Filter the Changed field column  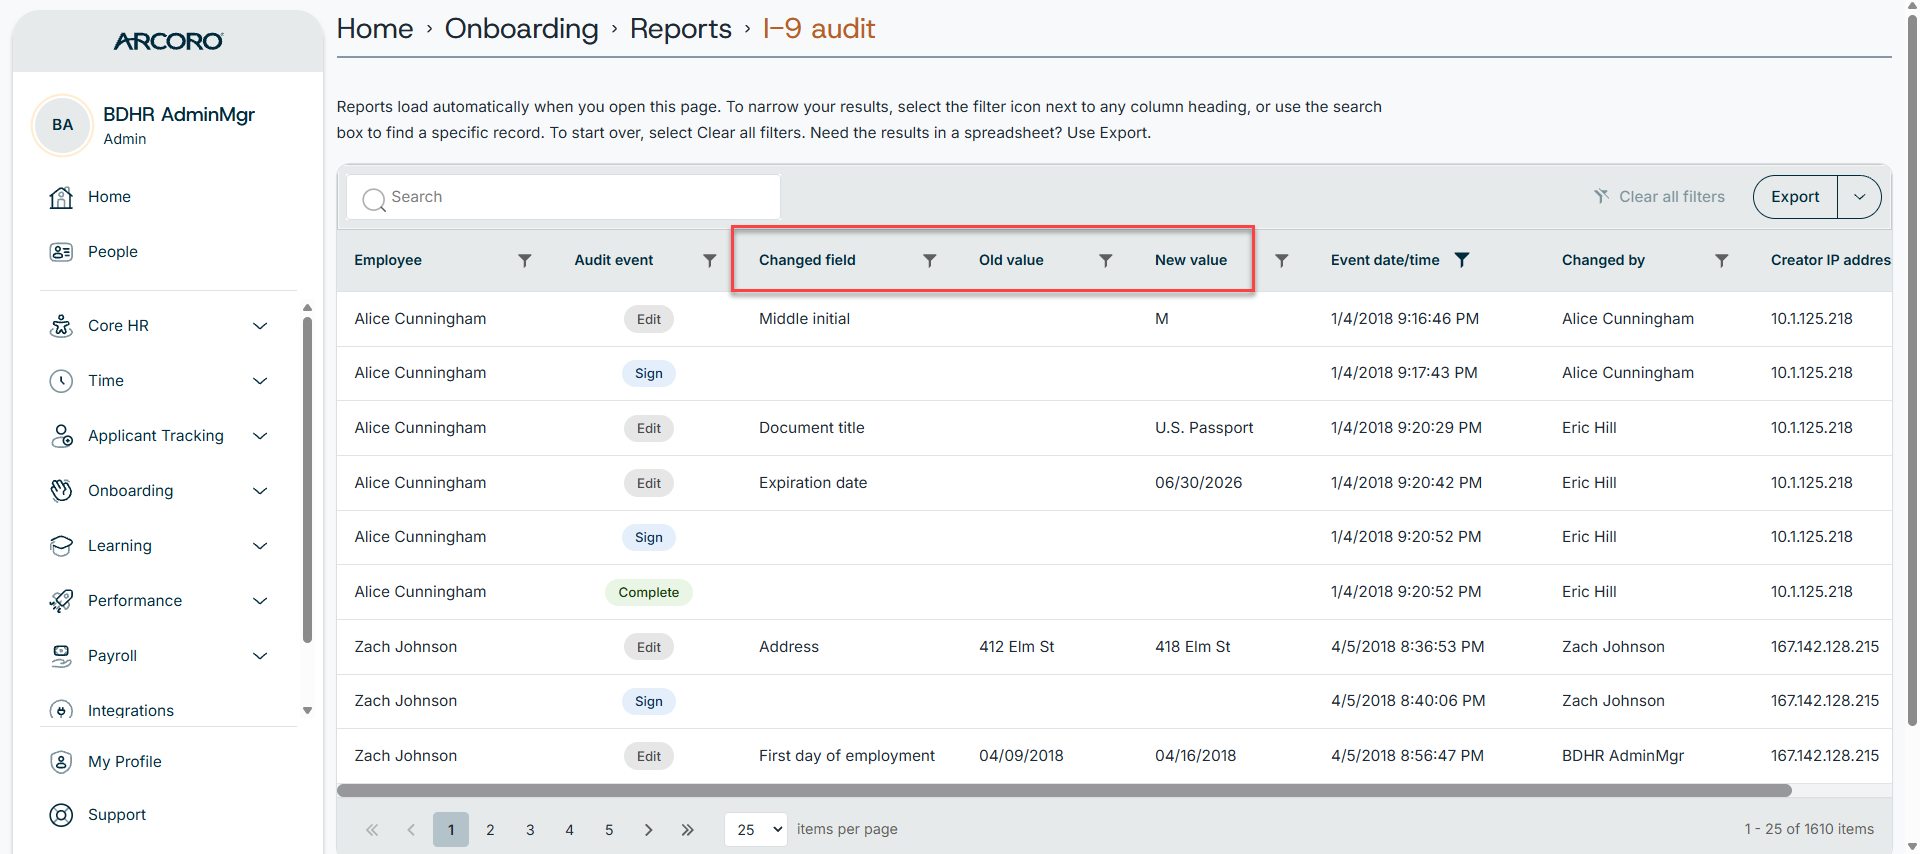(929, 260)
